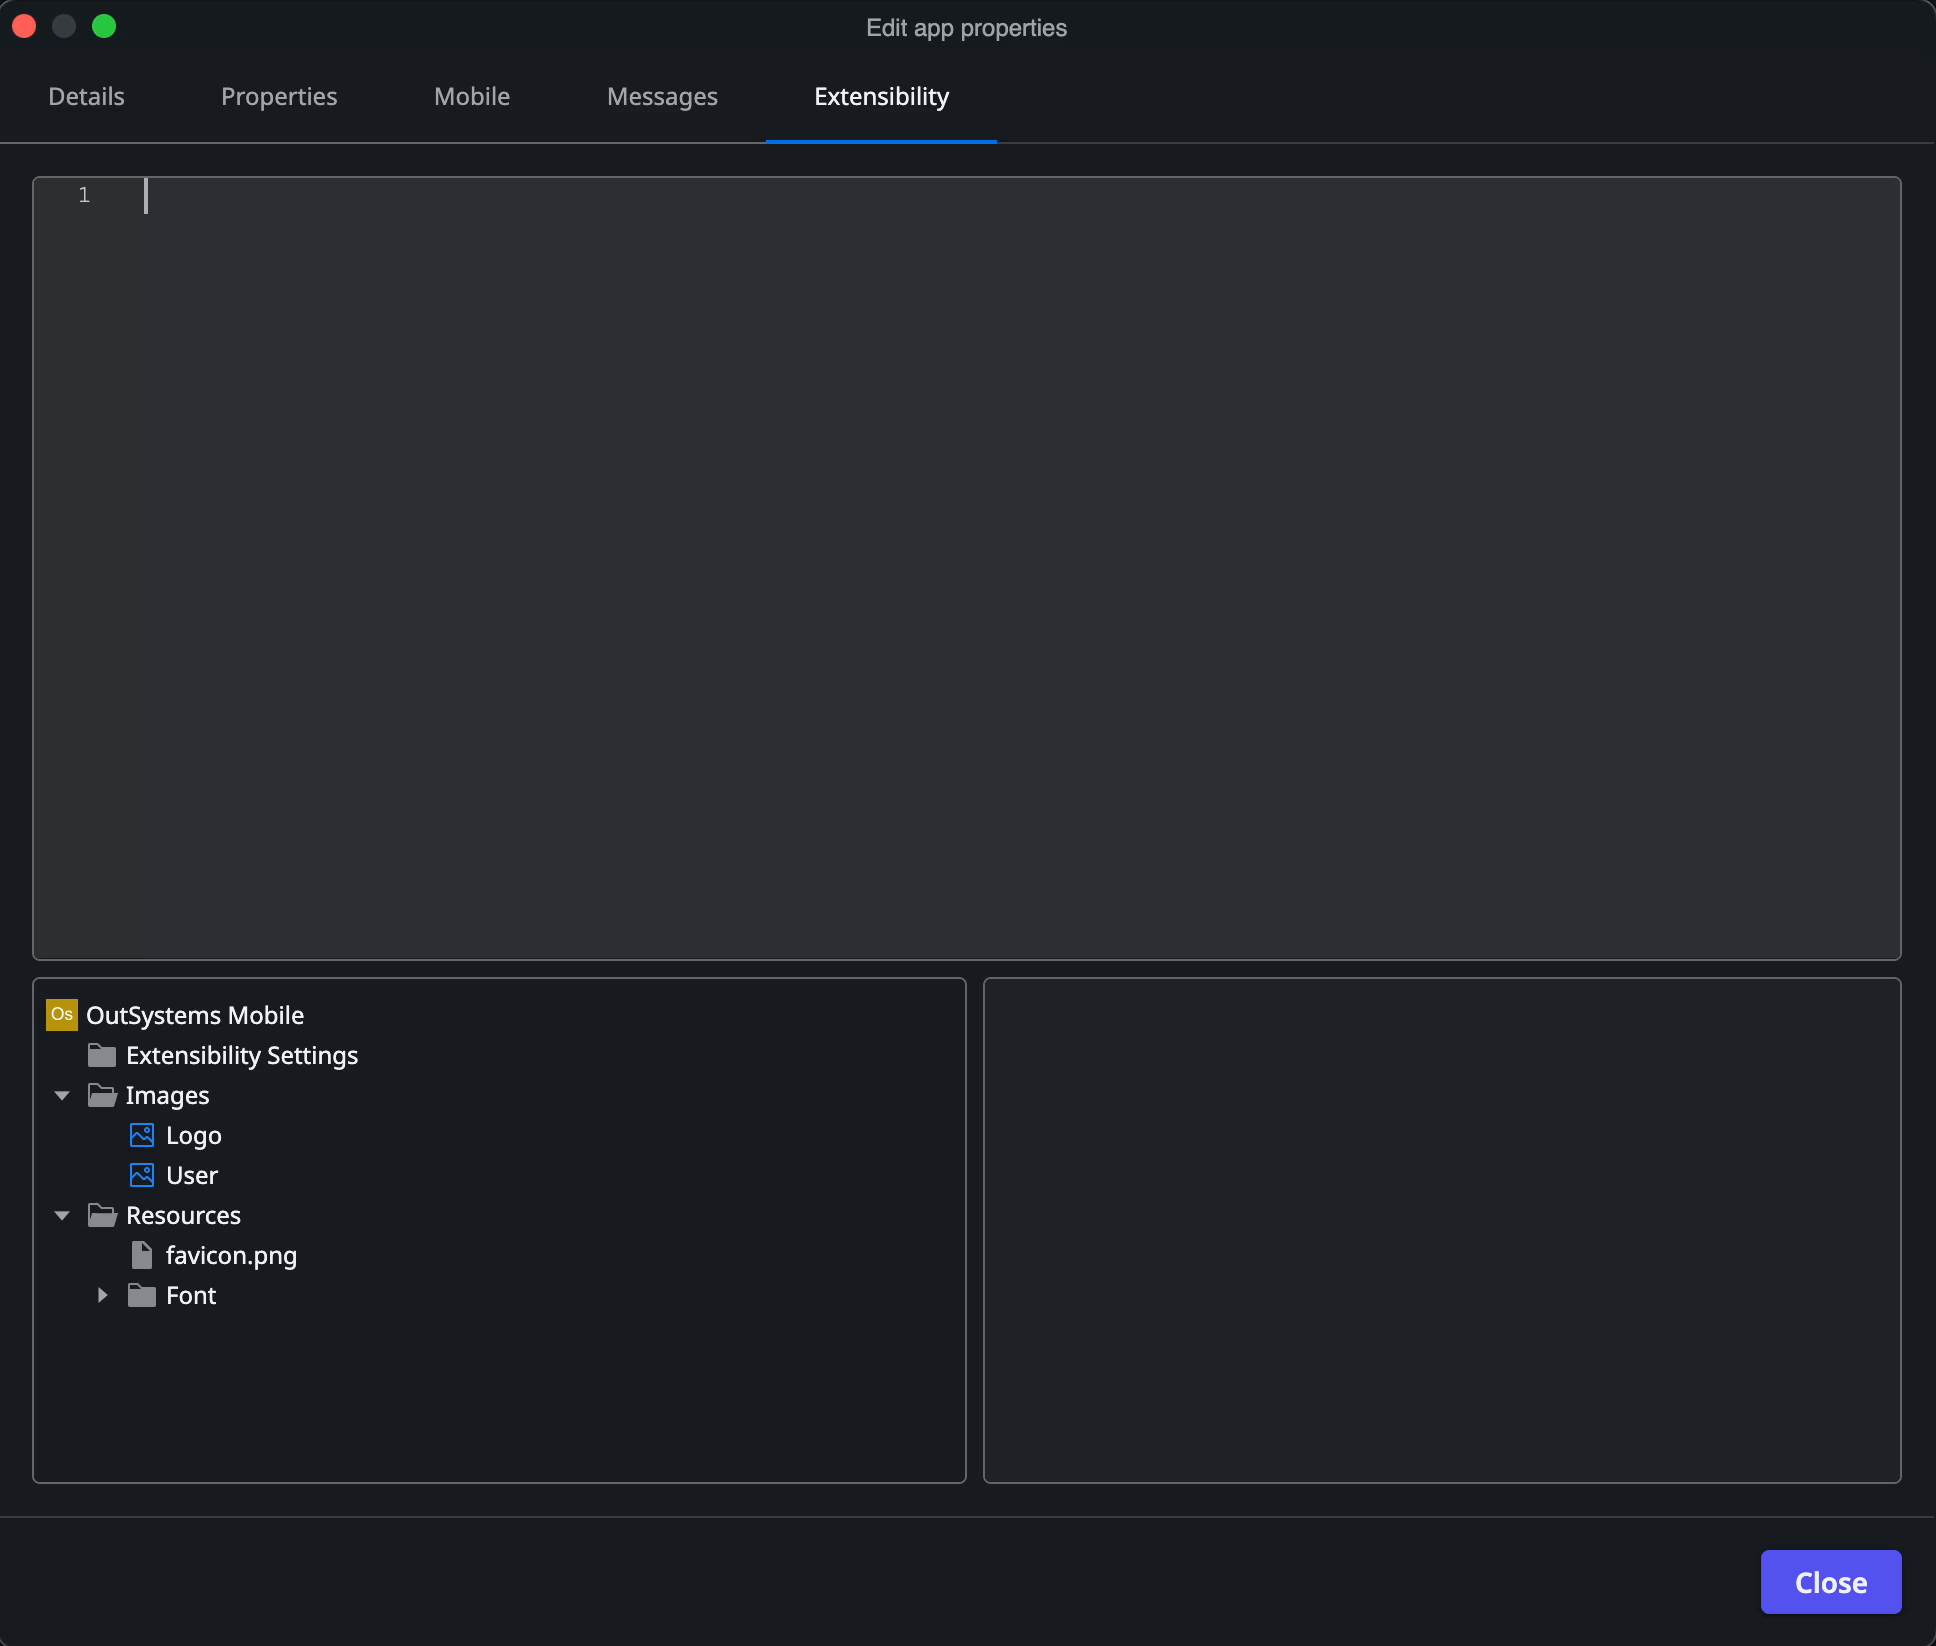This screenshot has width=1936, height=1646.
Task: Click the green maximize window control
Action: 104,26
